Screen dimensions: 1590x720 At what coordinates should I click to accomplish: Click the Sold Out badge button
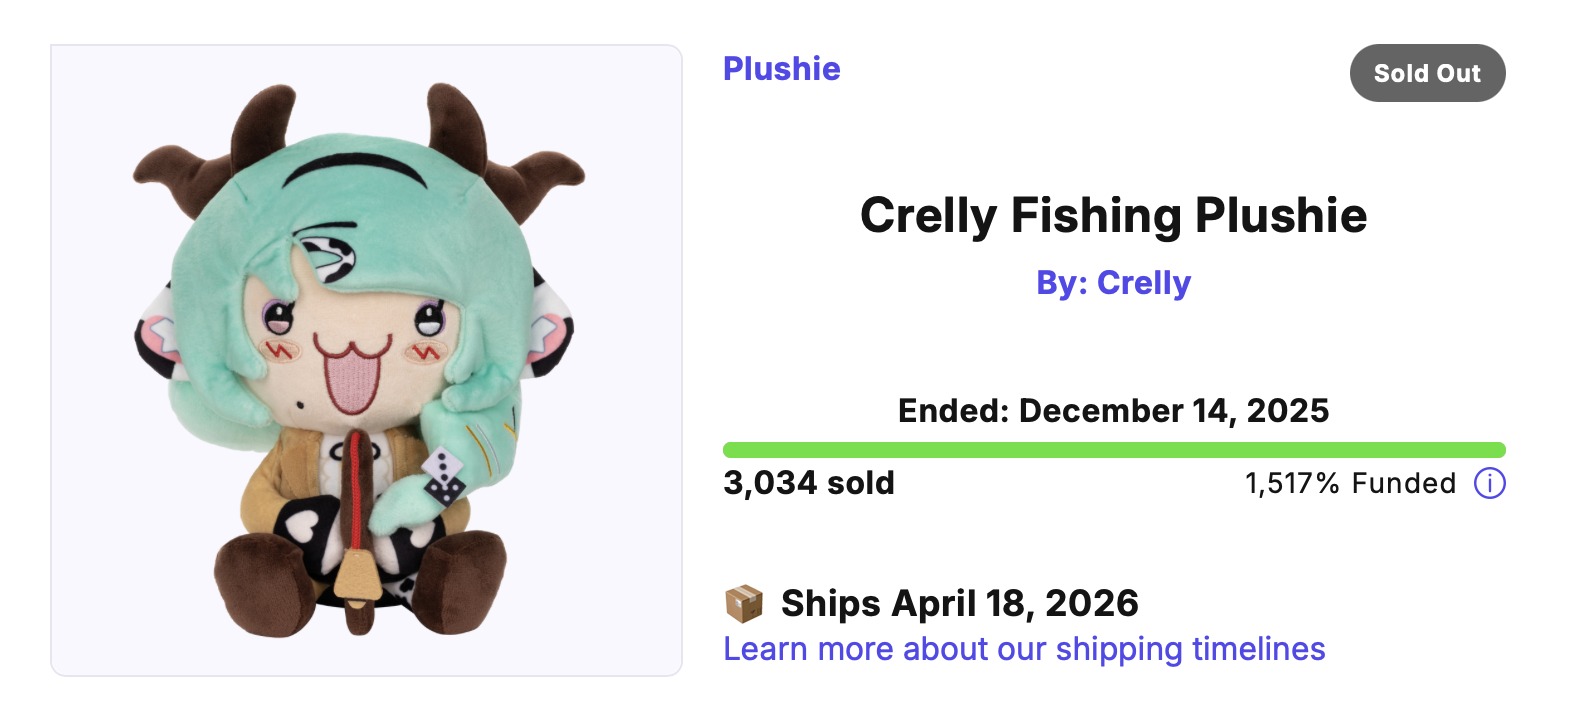[1427, 73]
